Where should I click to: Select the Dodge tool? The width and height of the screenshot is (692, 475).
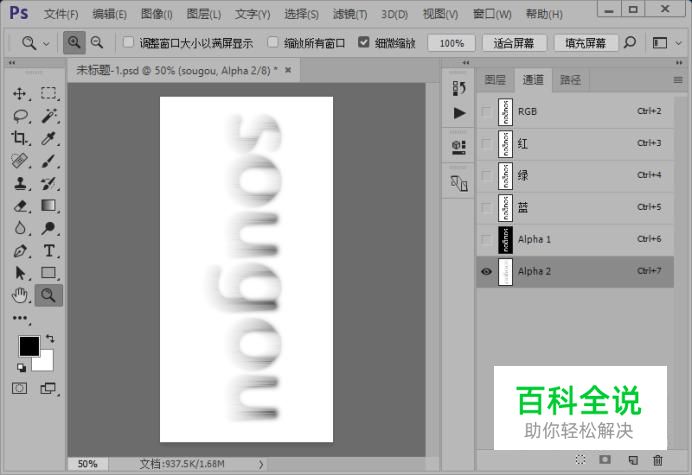coord(49,228)
